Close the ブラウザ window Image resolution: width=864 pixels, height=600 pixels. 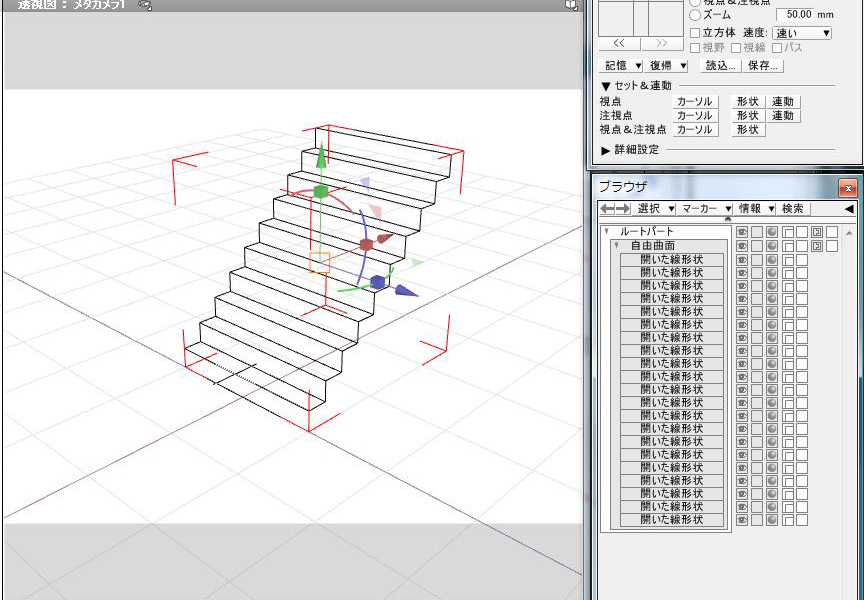[x=847, y=188]
